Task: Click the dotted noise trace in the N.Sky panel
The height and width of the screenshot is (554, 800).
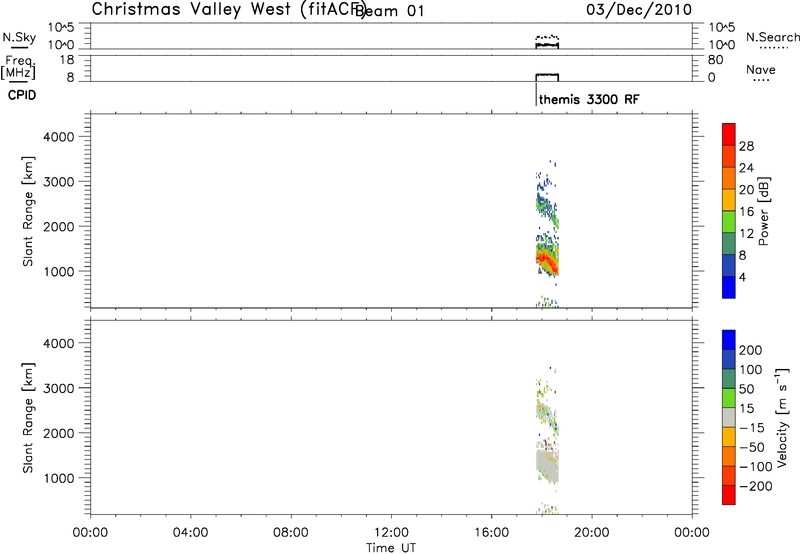Action: click(547, 37)
